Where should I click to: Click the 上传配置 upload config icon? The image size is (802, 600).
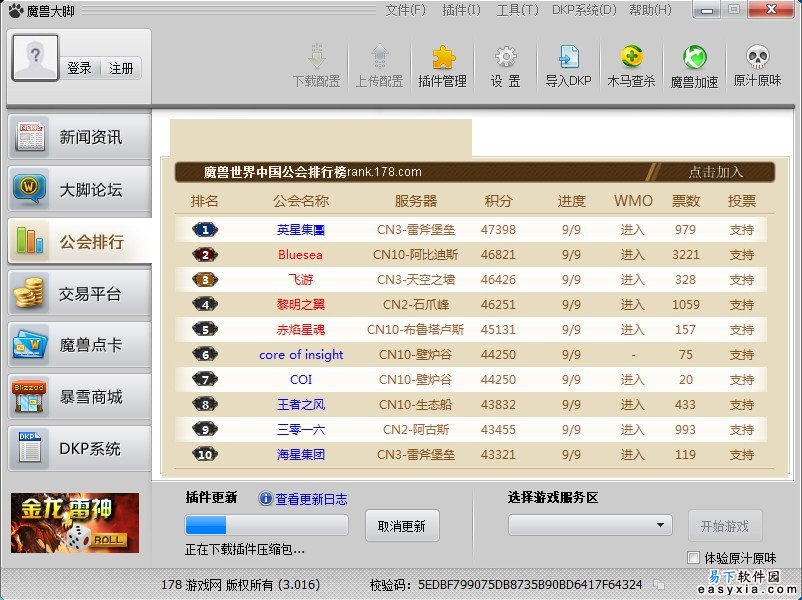coord(380,56)
